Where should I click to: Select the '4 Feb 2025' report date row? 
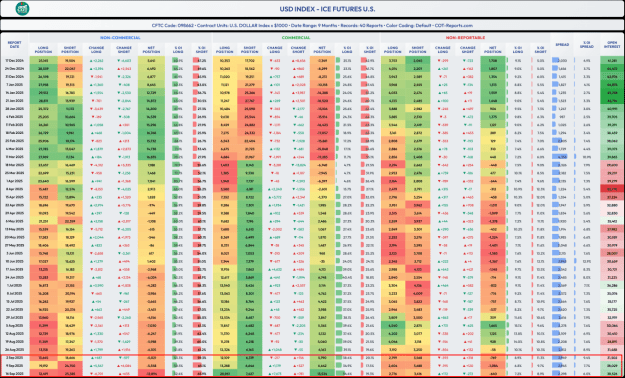313,116
